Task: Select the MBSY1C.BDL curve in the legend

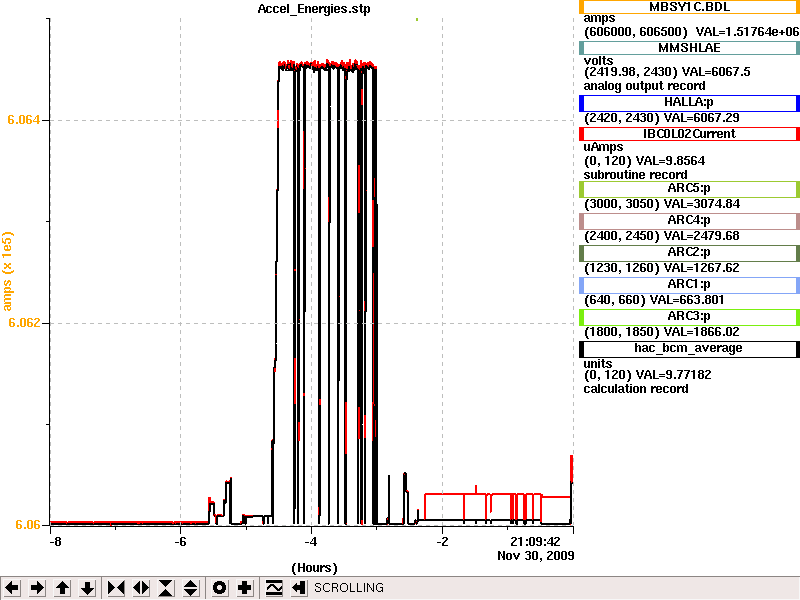Action: click(689, 7)
